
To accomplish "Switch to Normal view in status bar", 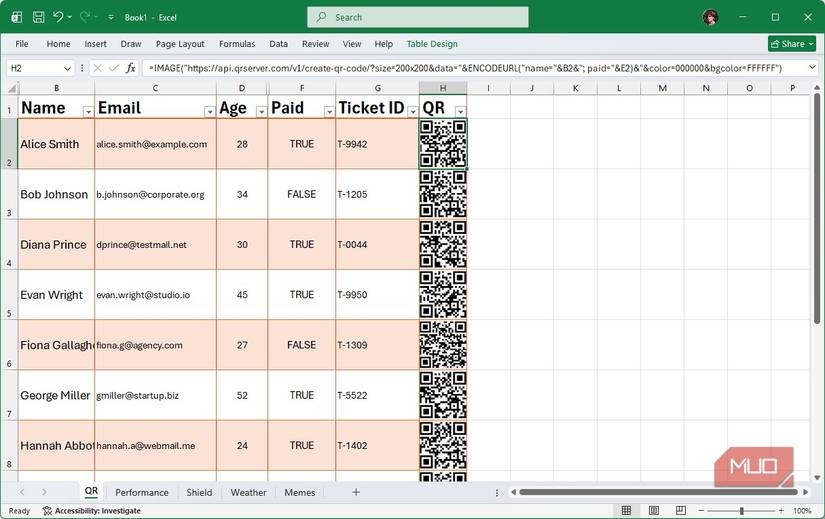I will tap(626, 511).
